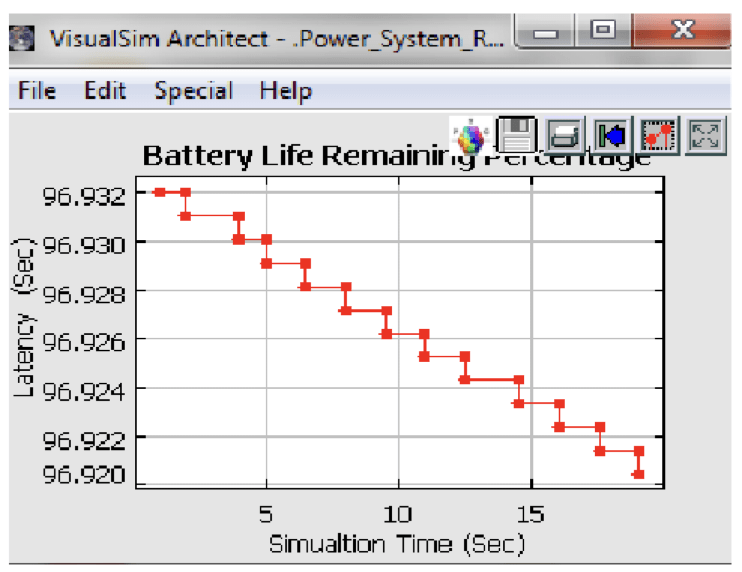Image resolution: width=742 pixels, height=572 pixels.
Task: Click the lowest data point near 96.920
Action: pyautogui.click(x=638, y=474)
